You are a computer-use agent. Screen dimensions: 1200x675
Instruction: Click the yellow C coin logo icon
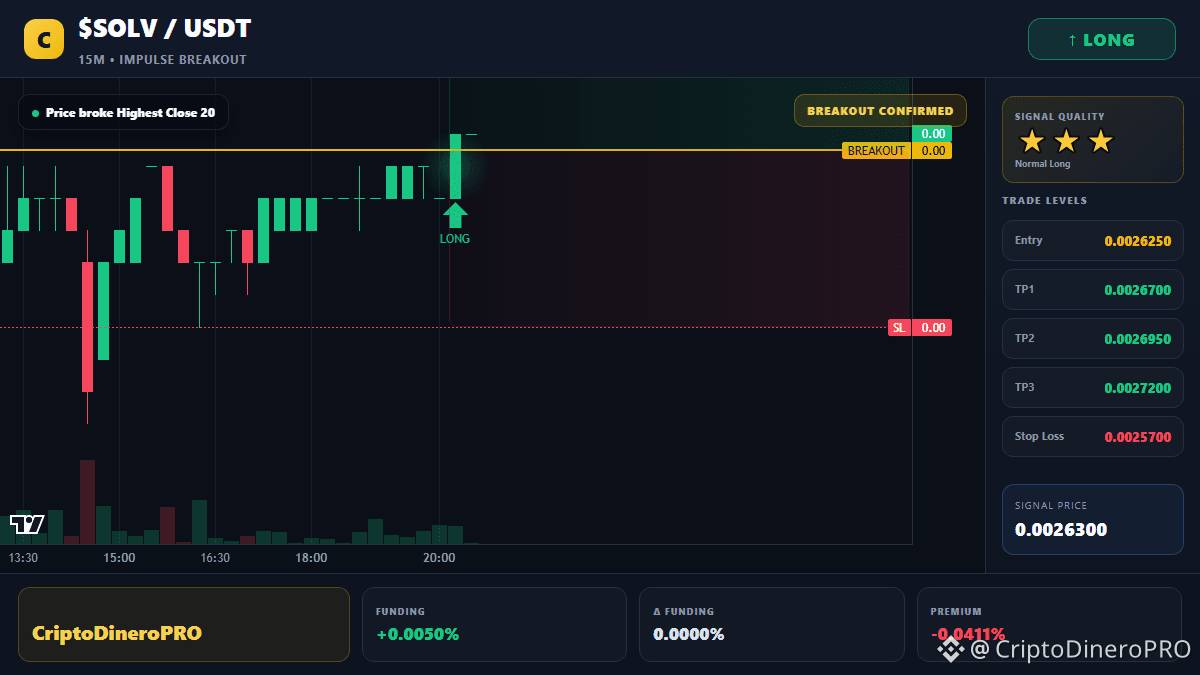click(43, 39)
